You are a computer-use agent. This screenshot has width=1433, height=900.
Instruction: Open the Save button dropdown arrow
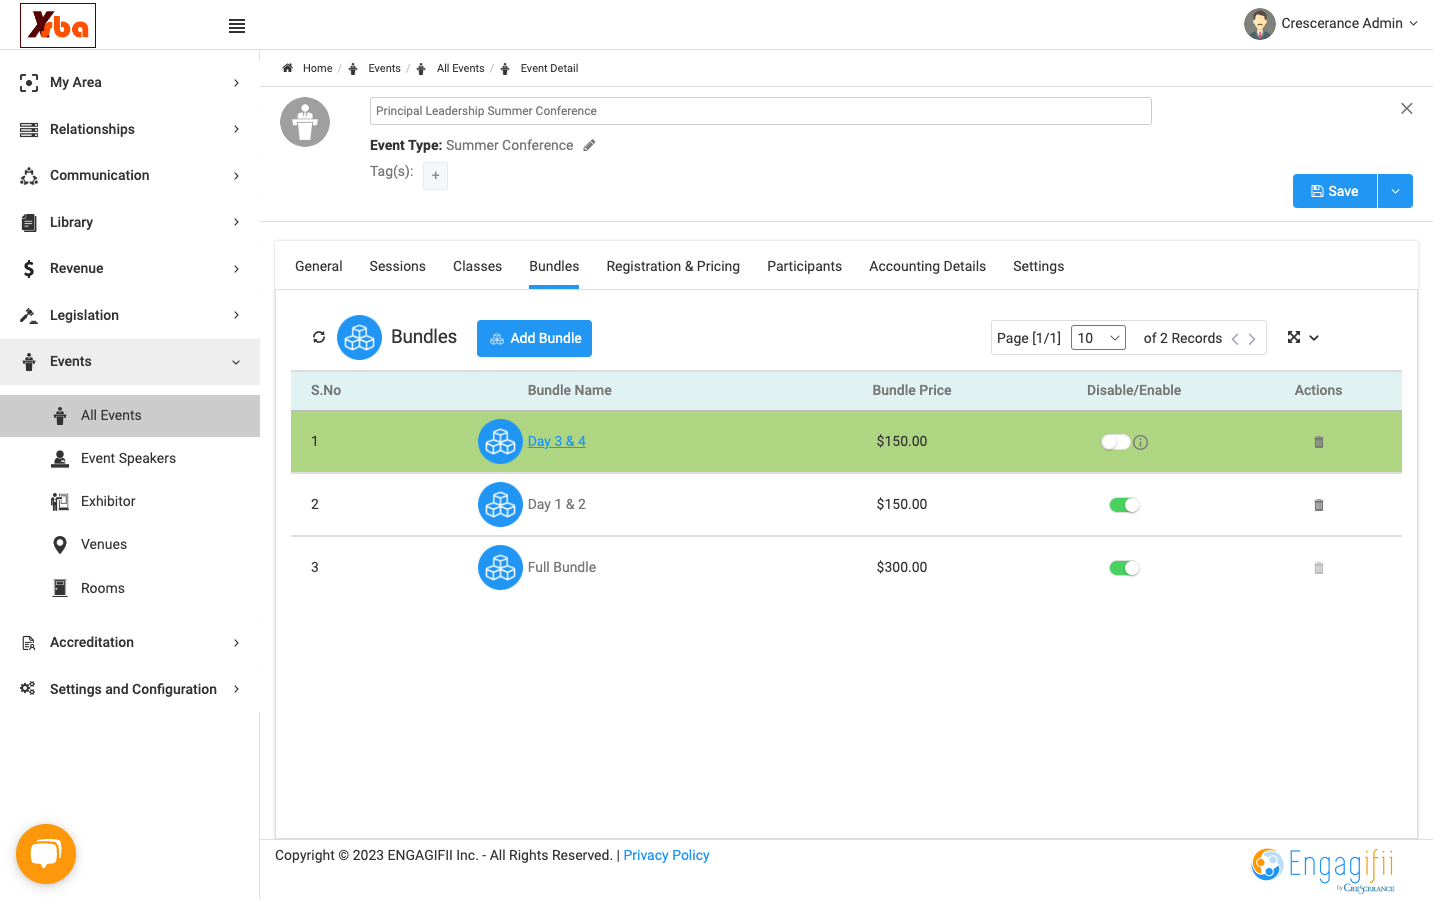(1395, 191)
